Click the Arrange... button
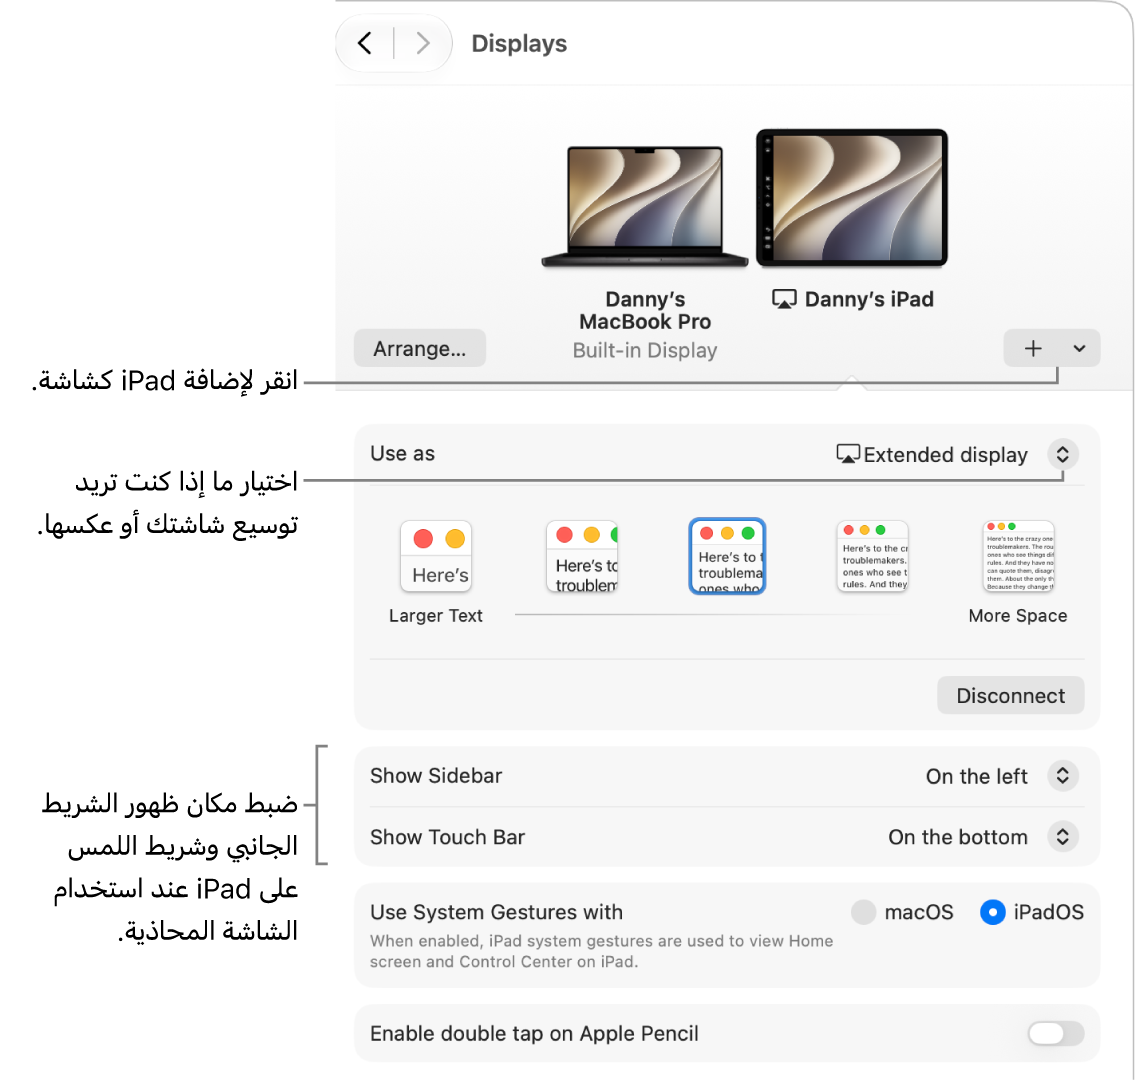The width and height of the screenshot is (1141, 1080). (x=420, y=349)
